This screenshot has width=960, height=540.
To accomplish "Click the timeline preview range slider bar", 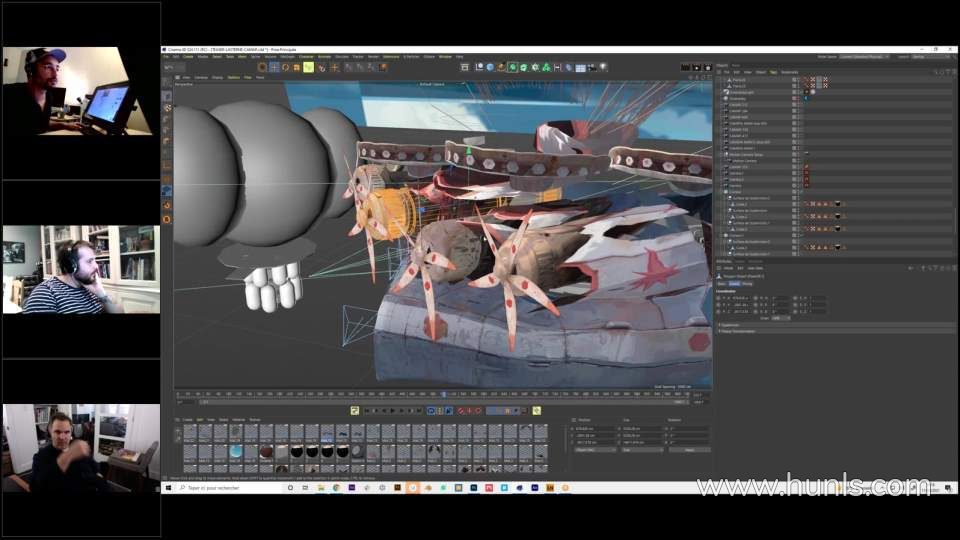I will [444, 402].
